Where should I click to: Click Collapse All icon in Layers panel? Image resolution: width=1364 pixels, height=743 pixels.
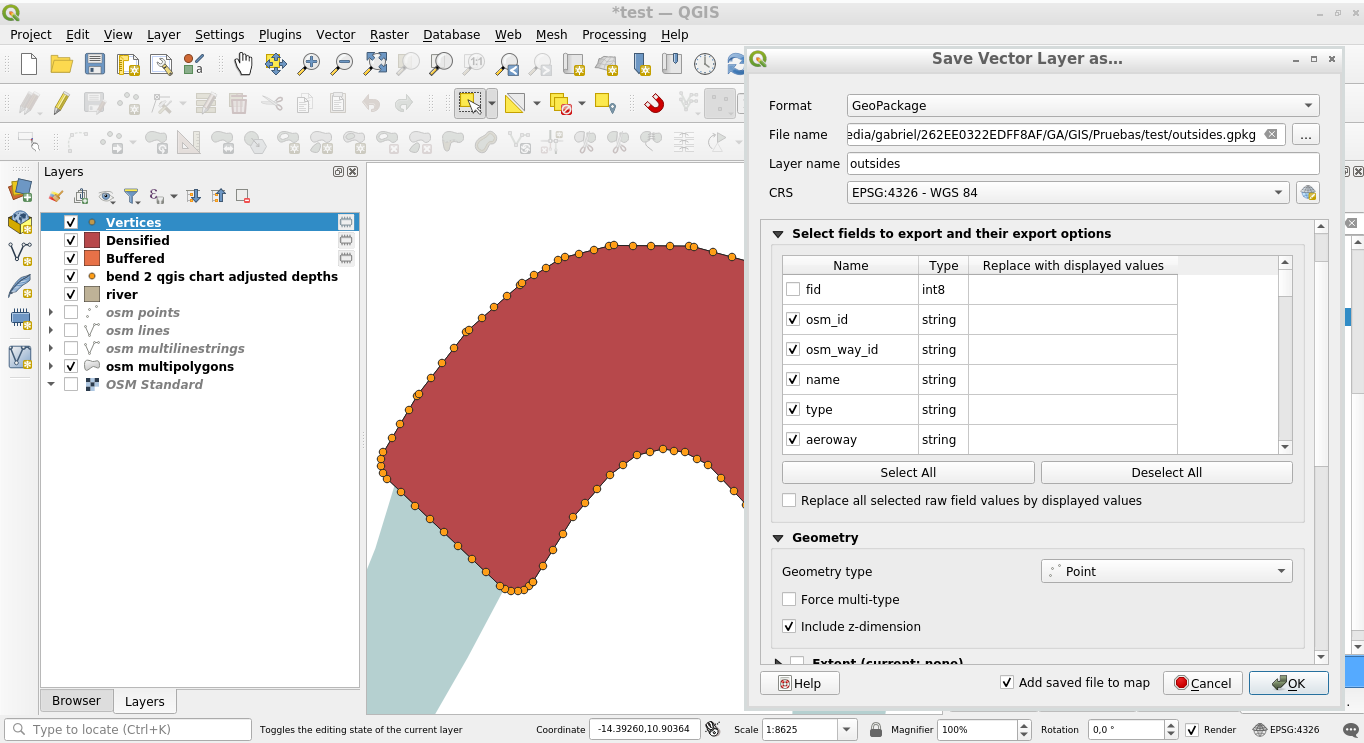[218, 196]
